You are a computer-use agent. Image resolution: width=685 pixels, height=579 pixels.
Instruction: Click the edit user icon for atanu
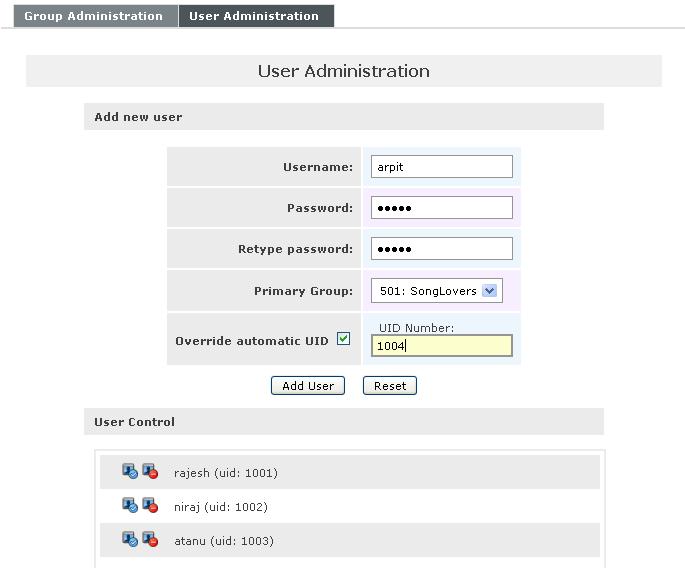pyautogui.click(x=130, y=540)
